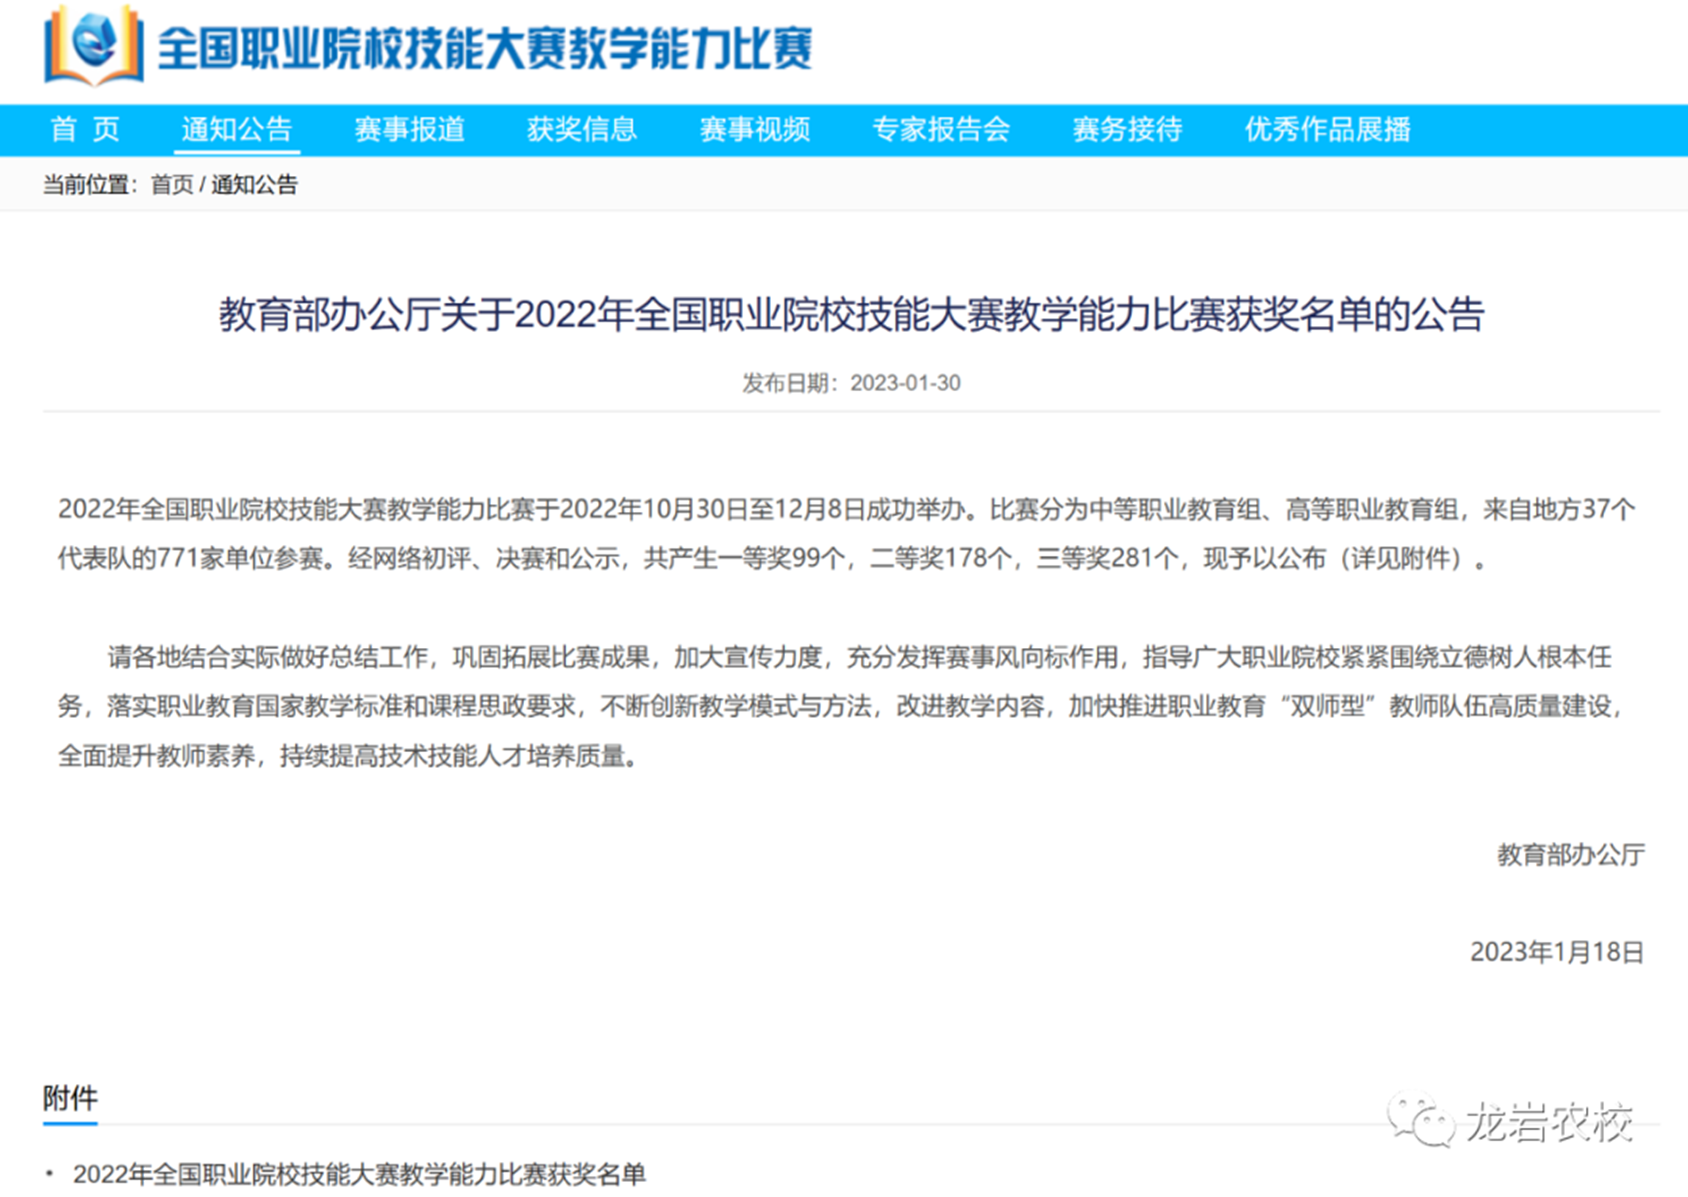The height and width of the screenshot is (1197, 1688).
Task: Open 获奖信息 menu item
Action: click(582, 130)
